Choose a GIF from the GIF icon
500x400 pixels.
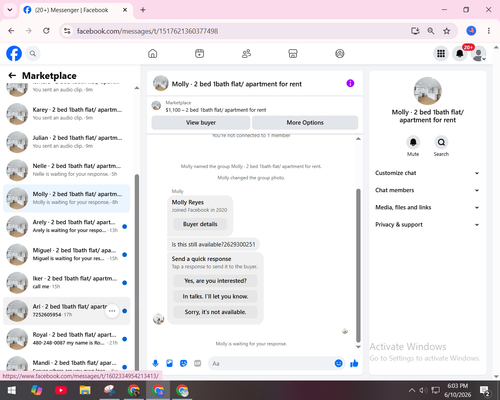[x=198, y=363]
